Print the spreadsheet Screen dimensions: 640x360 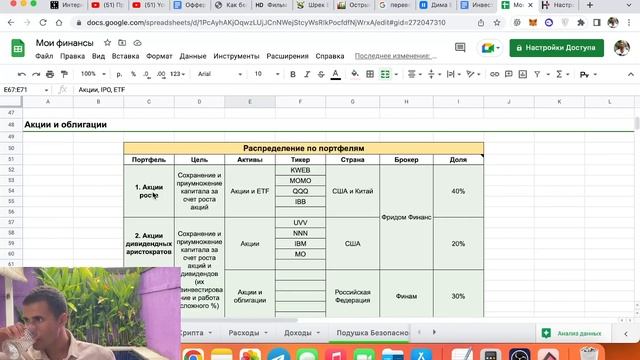tap(50, 74)
